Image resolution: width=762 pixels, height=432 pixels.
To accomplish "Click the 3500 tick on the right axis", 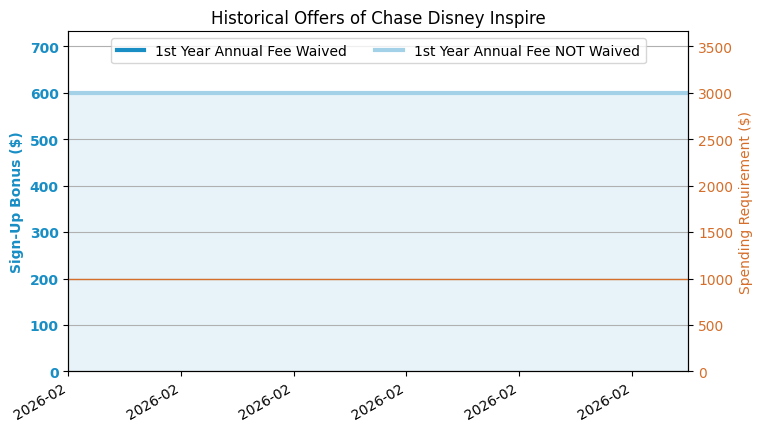I will [714, 47].
